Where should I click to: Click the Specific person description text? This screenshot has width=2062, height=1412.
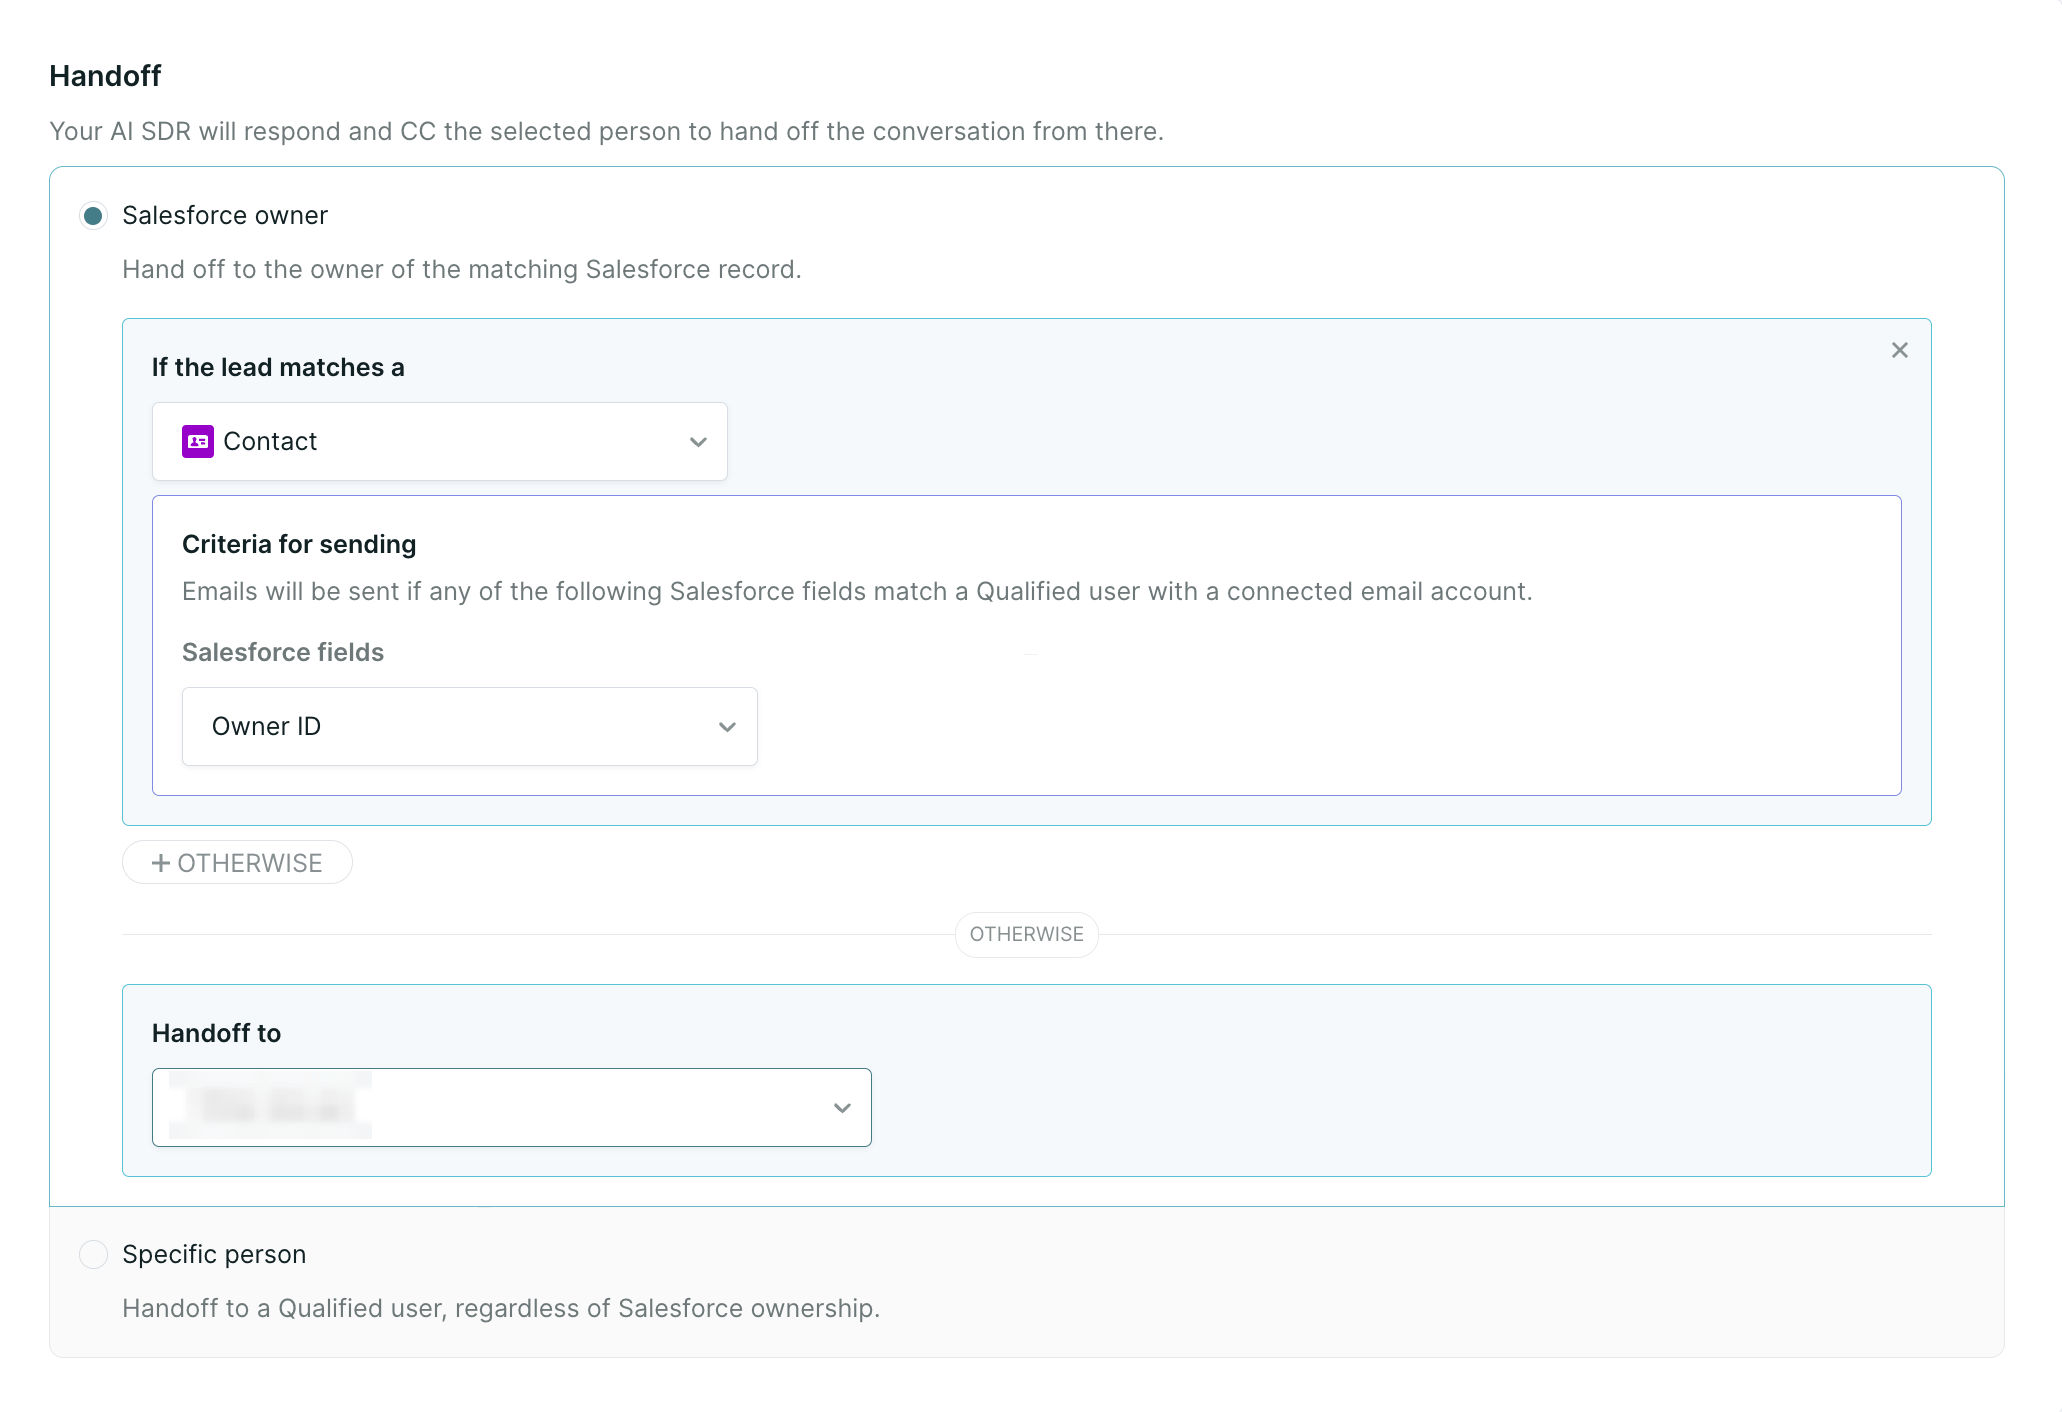tap(500, 1308)
